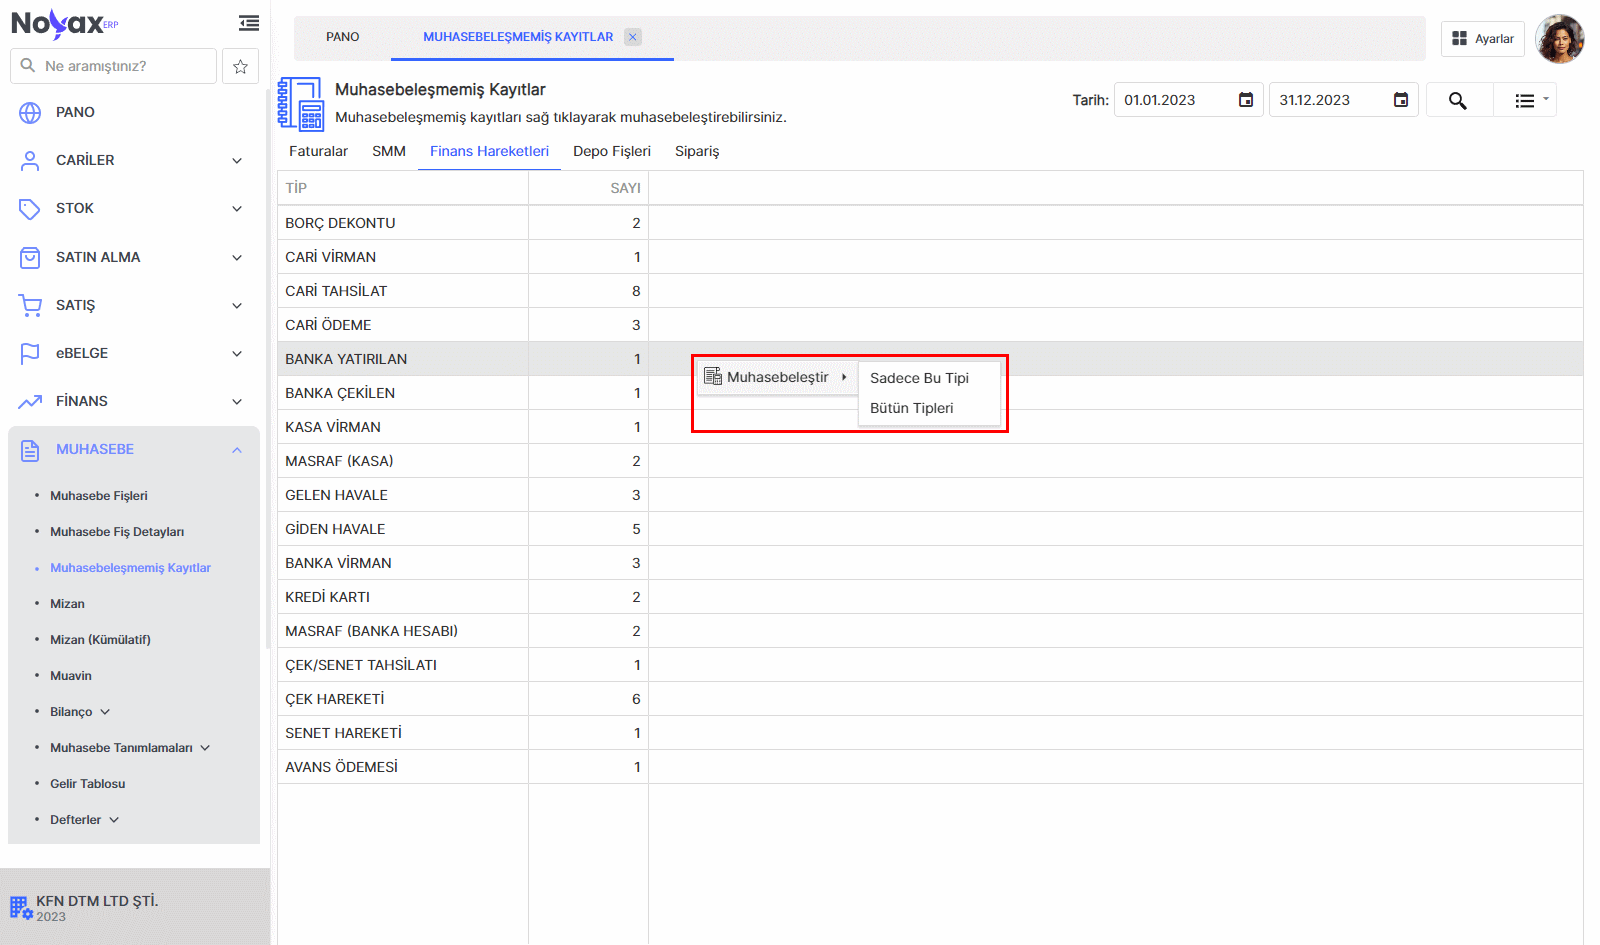Screen dimensions: 1600x945
Task: Sort by the TİP column header
Action: pos(403,188)
